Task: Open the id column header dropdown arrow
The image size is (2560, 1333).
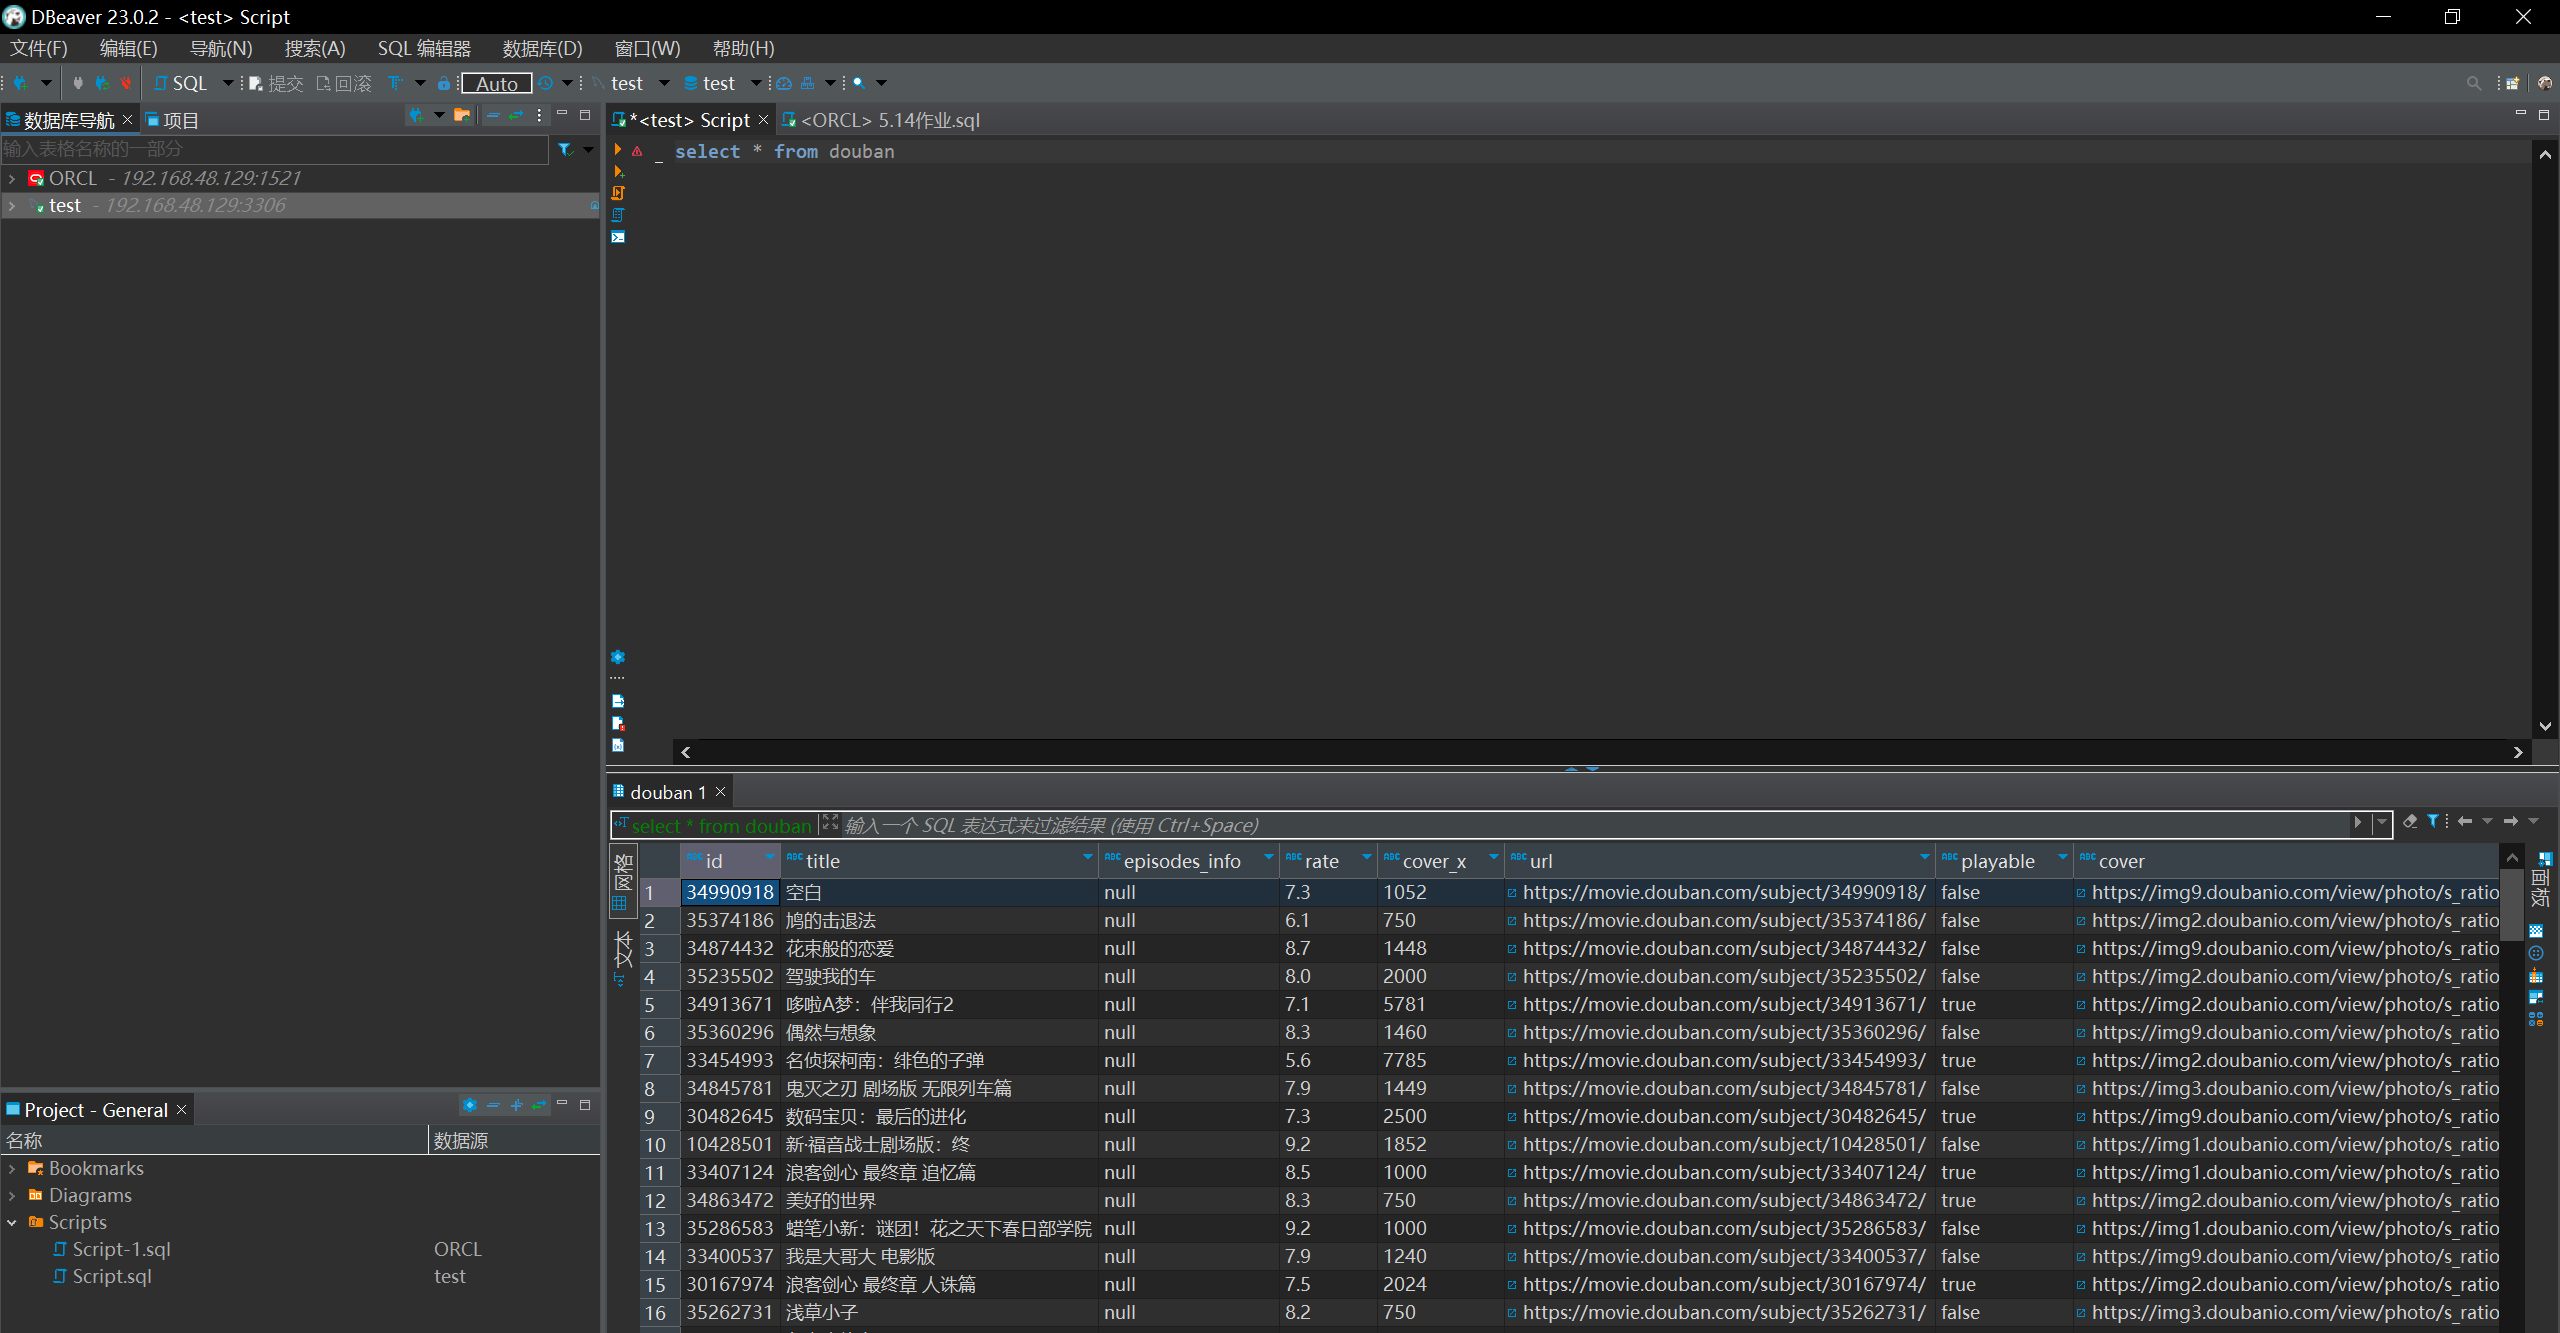Action: click(770, 857)
